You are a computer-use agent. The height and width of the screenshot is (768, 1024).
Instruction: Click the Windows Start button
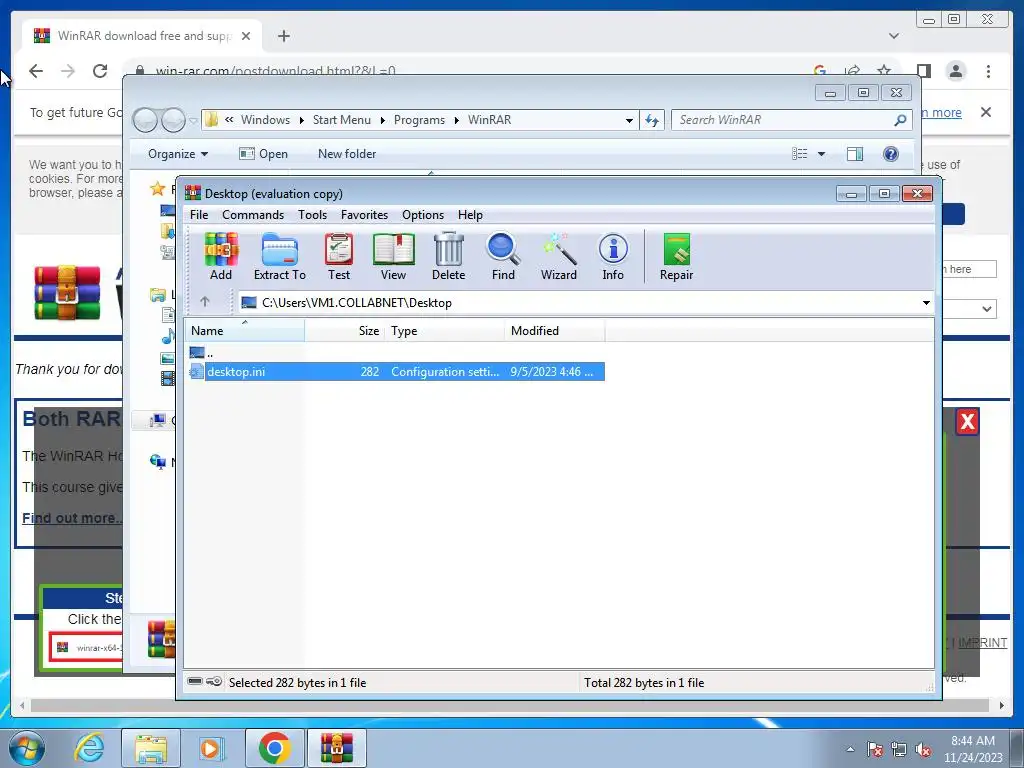click(27, 748)
